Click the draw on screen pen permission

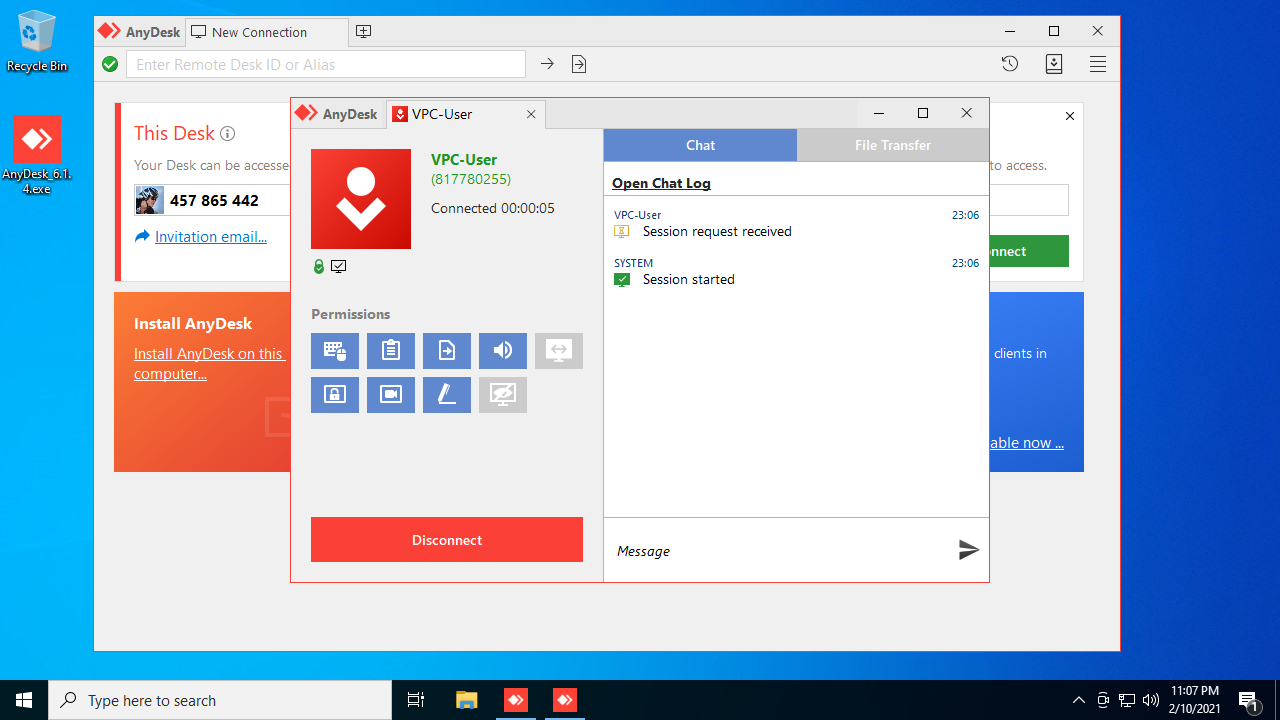[x=447, y=395]
